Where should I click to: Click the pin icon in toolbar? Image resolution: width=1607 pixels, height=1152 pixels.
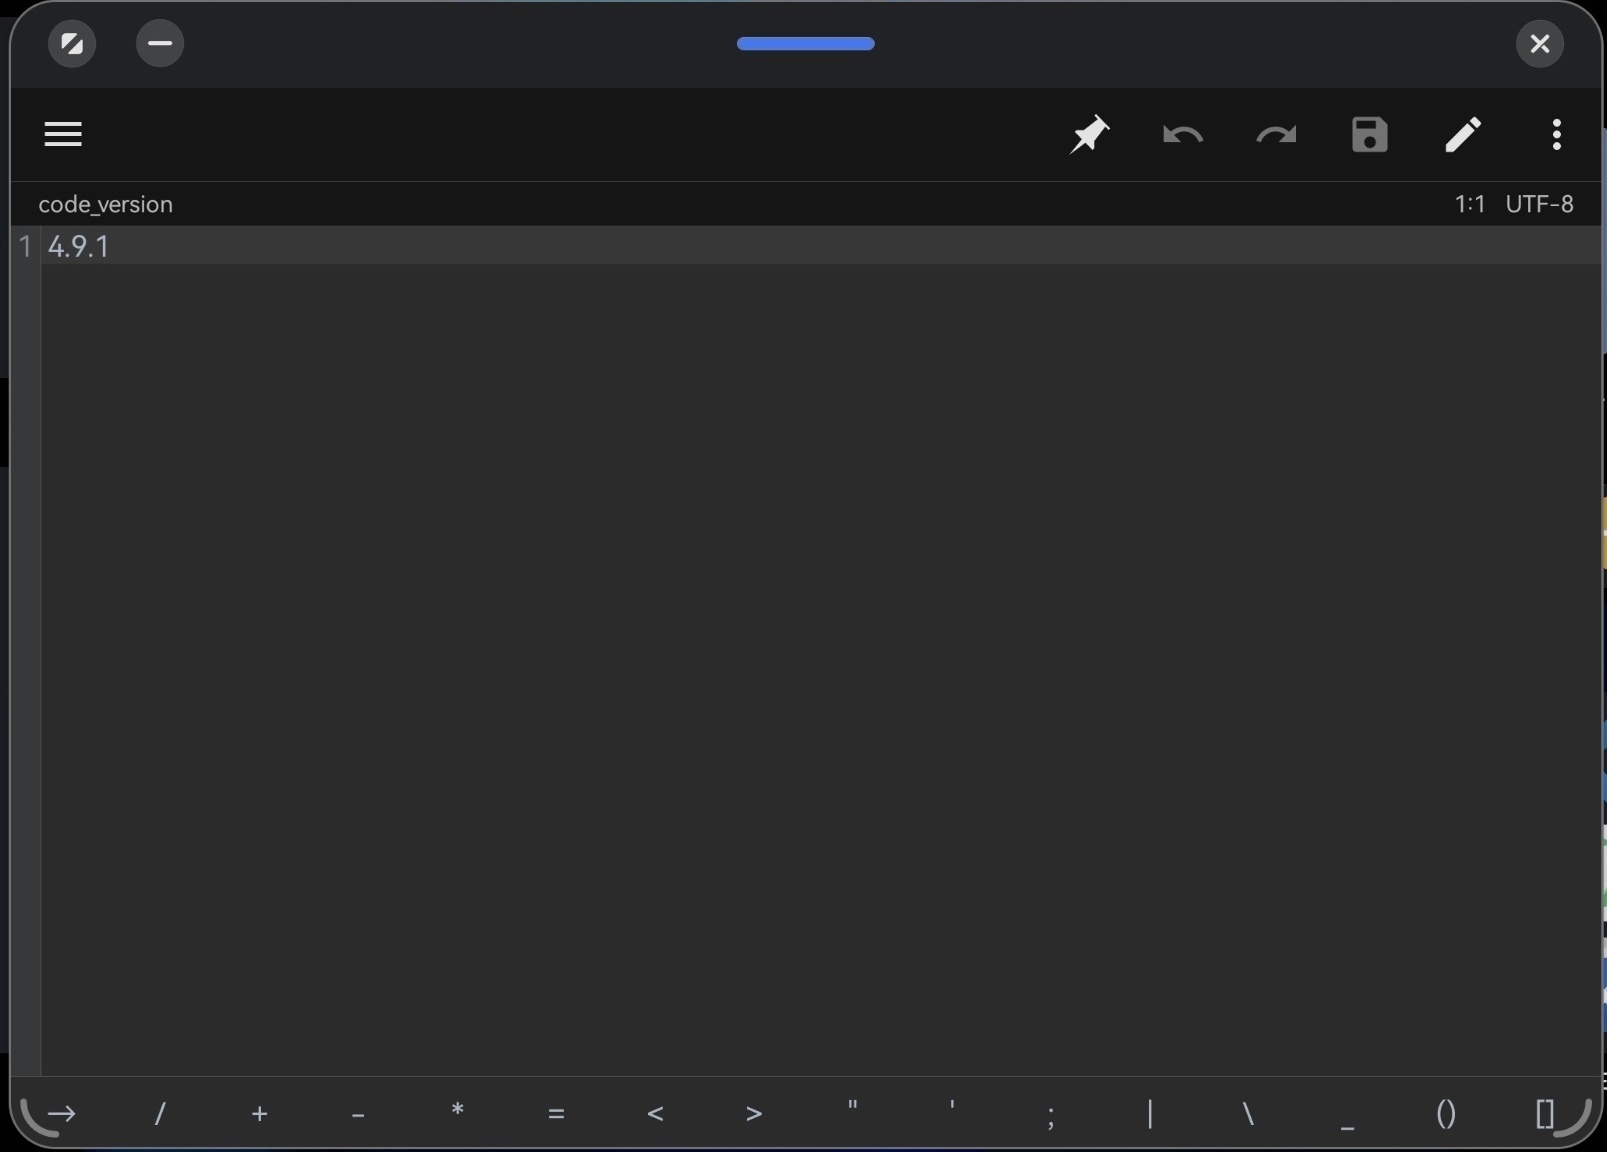[x=1089, y=134]
